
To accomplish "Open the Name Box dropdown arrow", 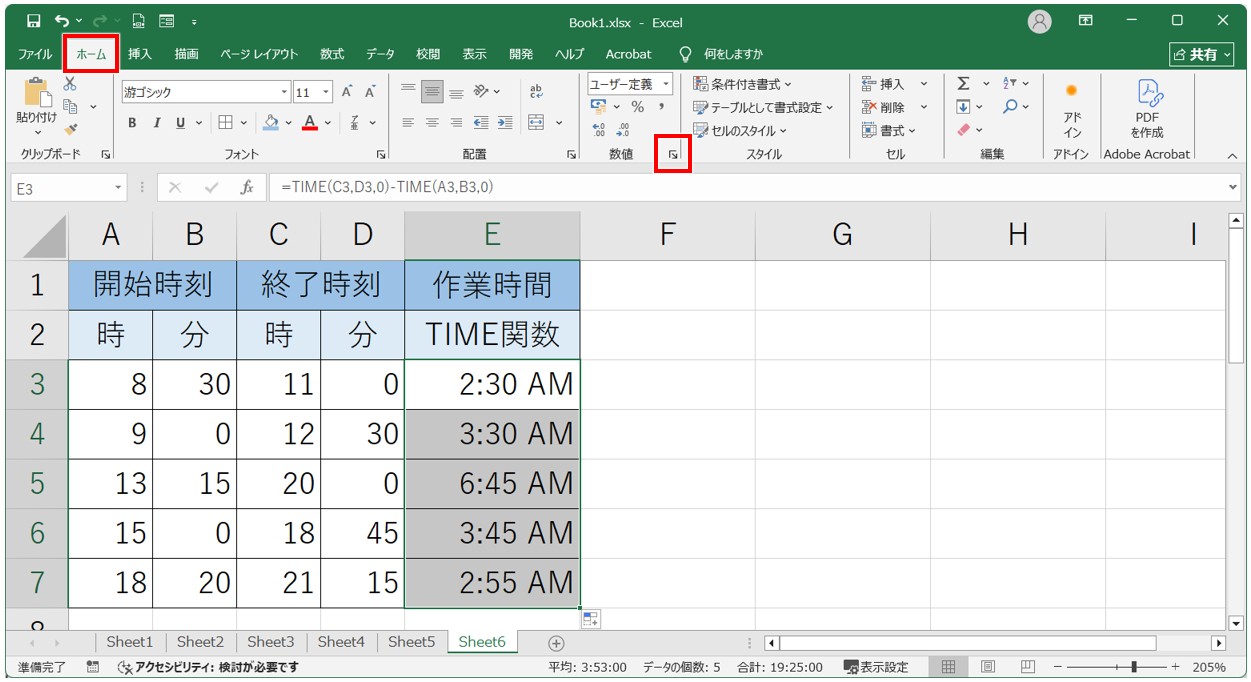I will coord(119,187).
